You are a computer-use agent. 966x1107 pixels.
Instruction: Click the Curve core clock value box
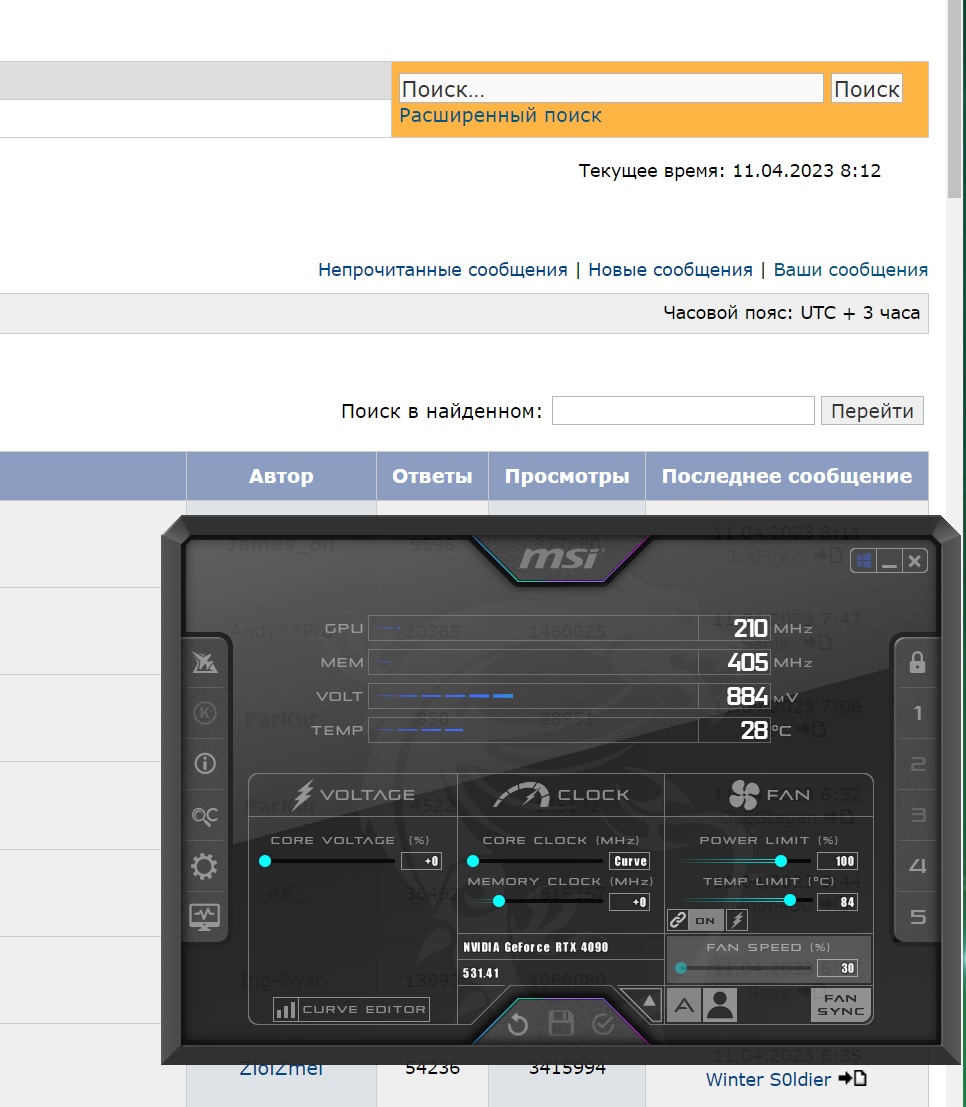[x=629, y=861]
